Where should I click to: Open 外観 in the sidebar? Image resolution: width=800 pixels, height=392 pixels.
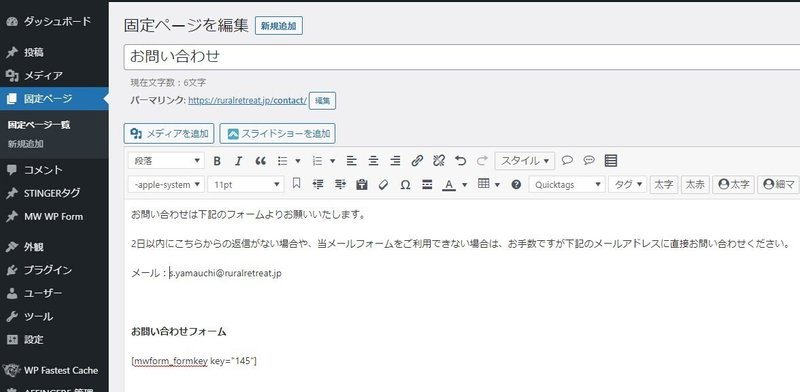click(54, 247)
